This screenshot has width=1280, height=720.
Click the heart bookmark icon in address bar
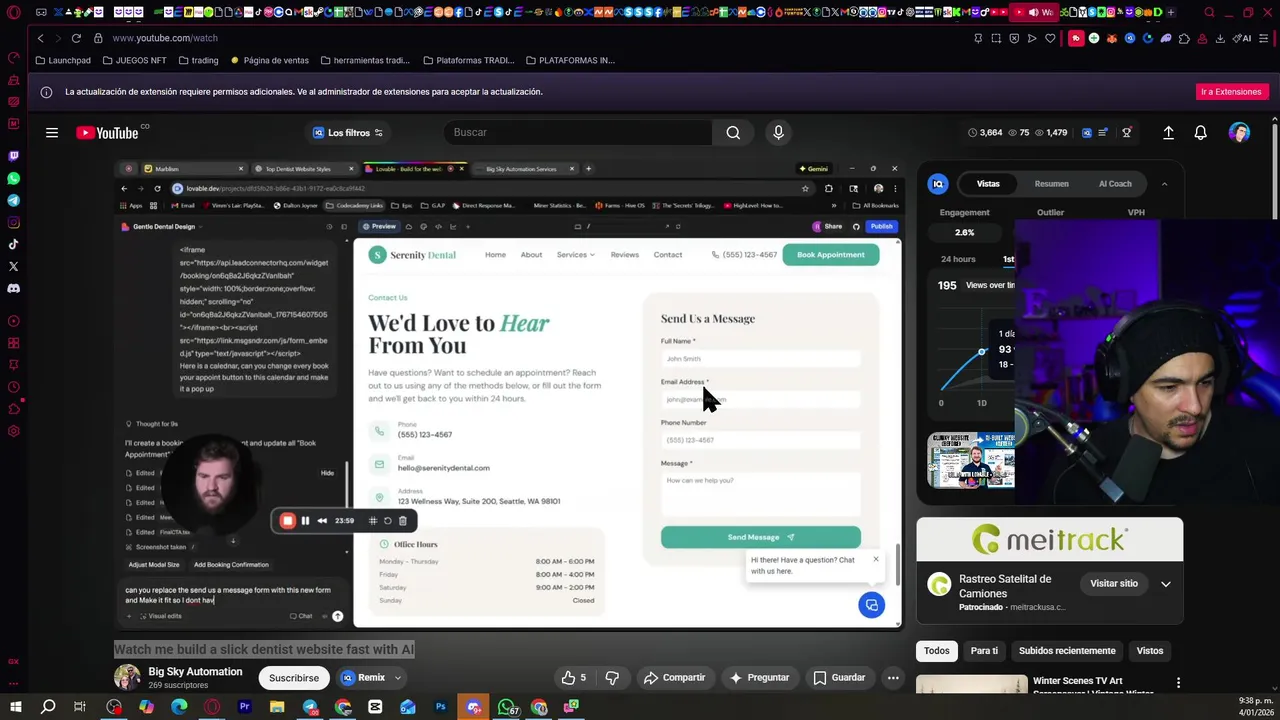coord(1050,38)
